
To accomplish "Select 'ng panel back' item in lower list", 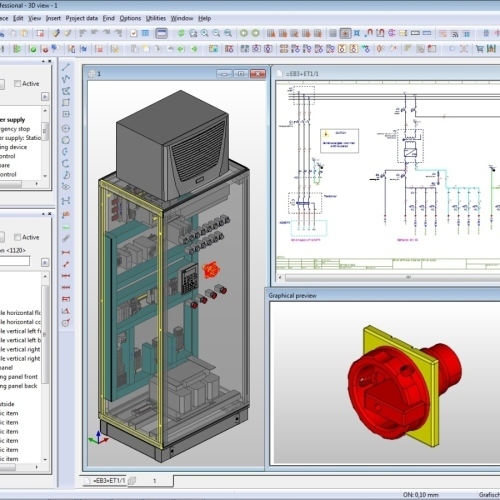I will click(18, 386).
